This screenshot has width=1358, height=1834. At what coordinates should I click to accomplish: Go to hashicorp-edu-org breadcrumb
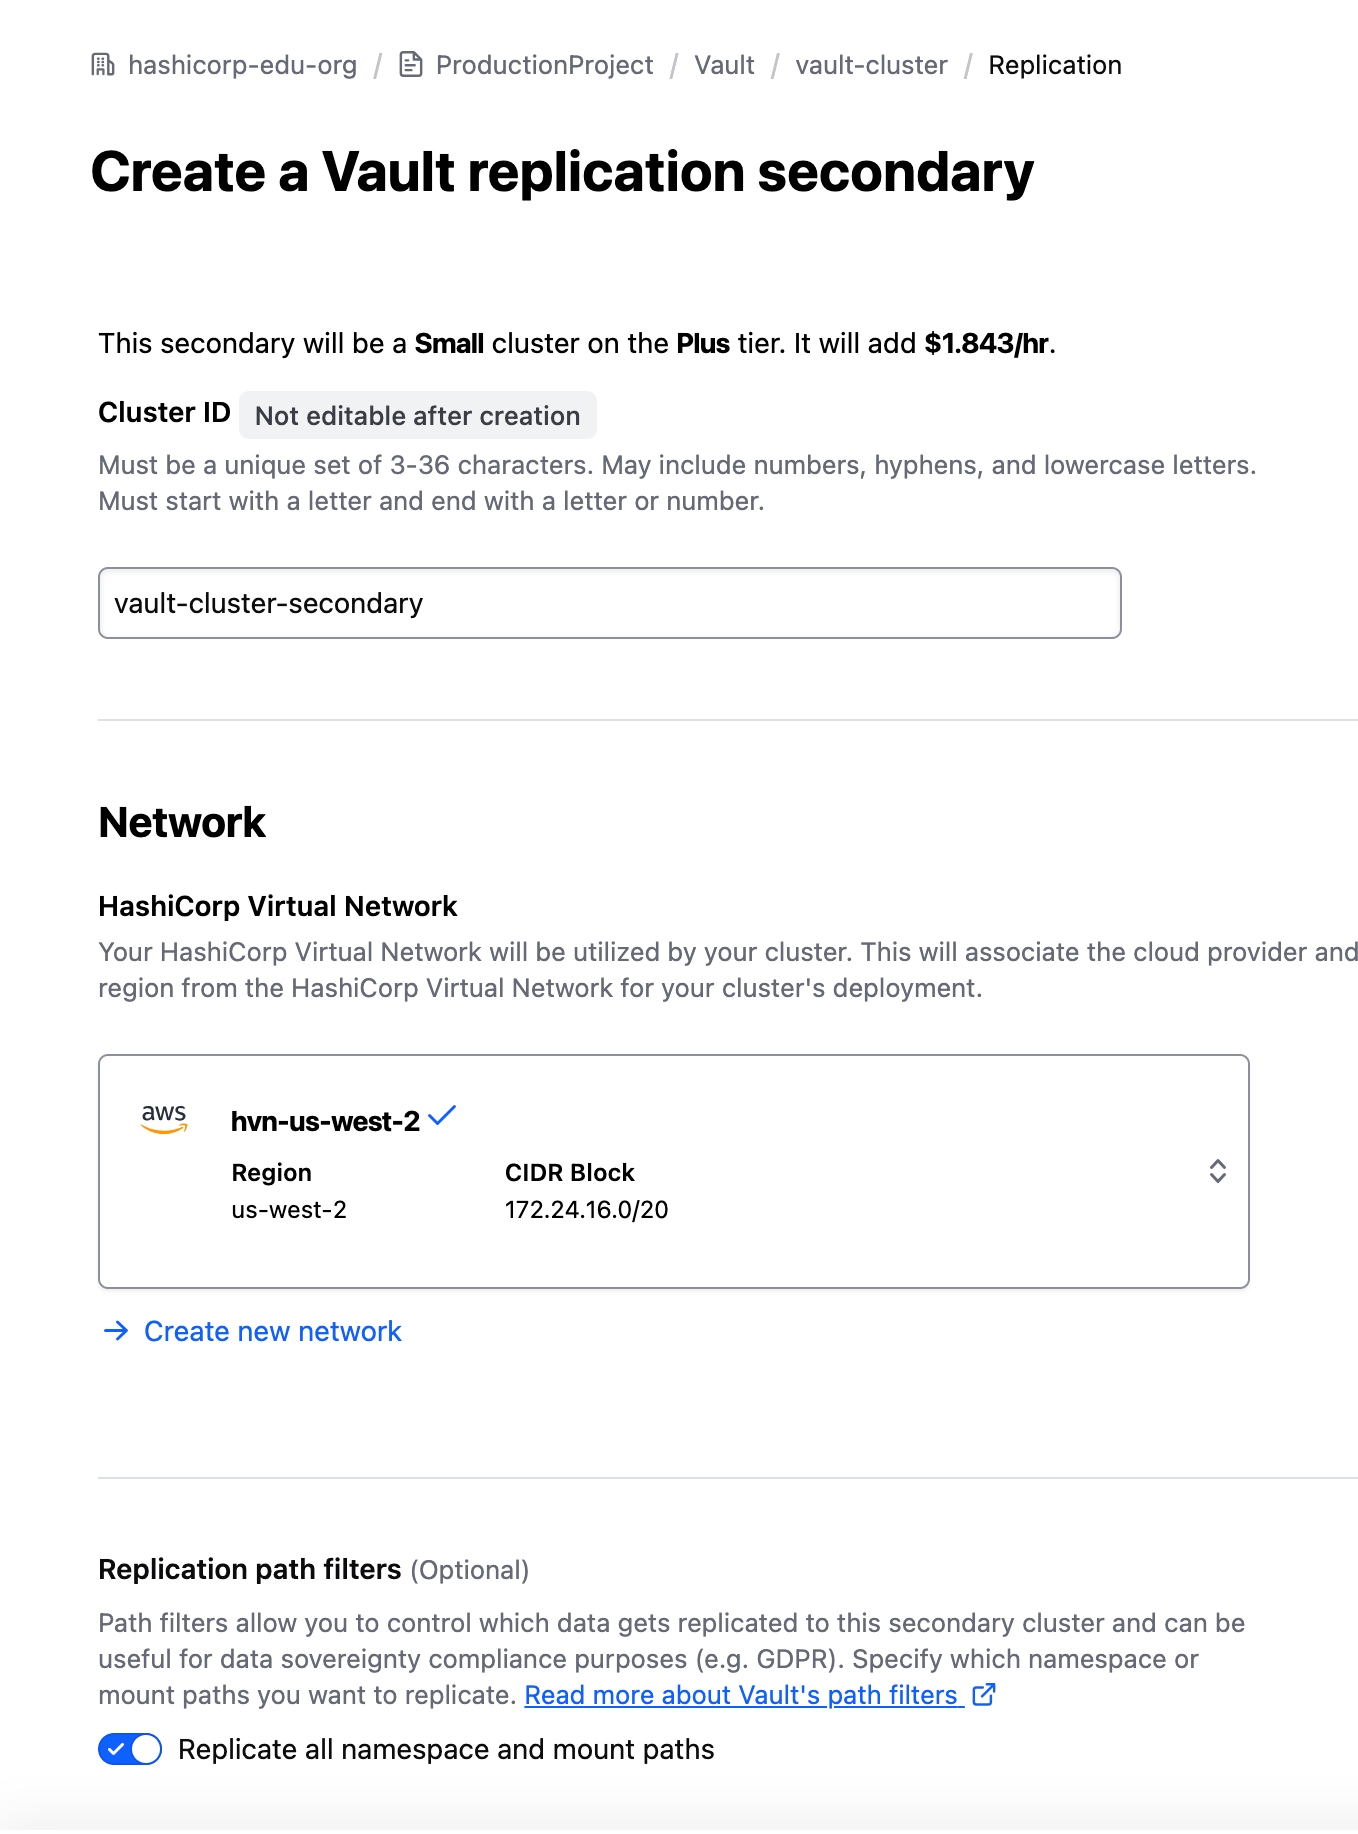click(242, 65)
